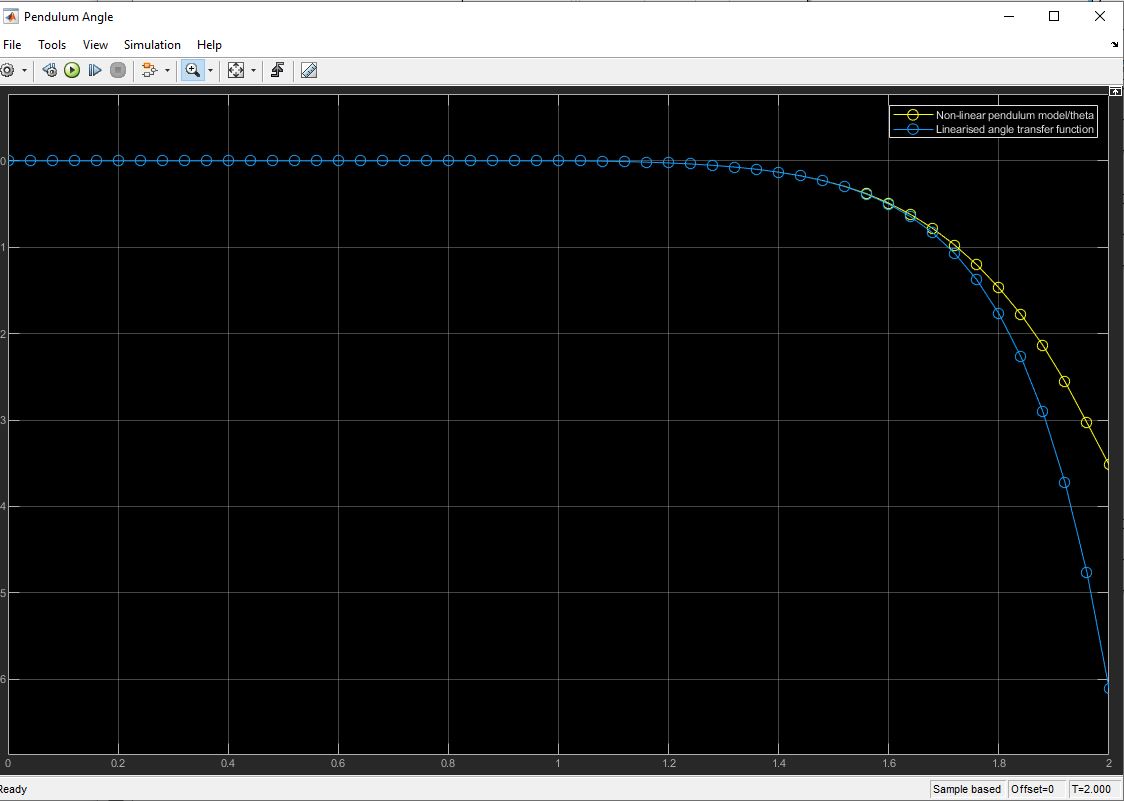Click the last blue data marker at t=2

click(1109, 688)
